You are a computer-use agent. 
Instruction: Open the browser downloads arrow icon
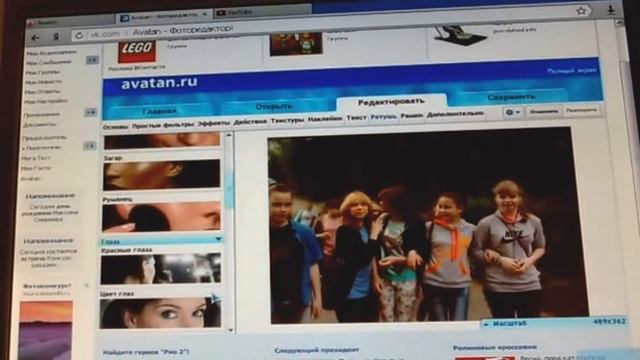tap(611, 10)
